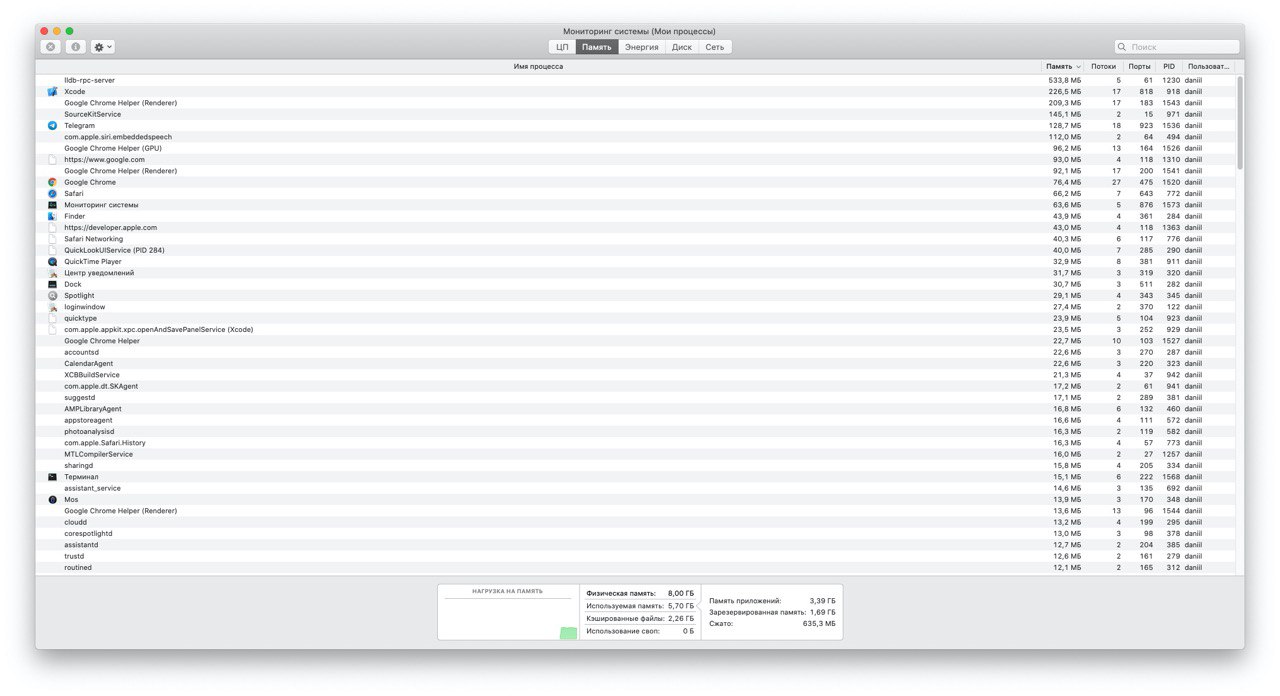Select the MTLCompilerService process row

(636, 454)
